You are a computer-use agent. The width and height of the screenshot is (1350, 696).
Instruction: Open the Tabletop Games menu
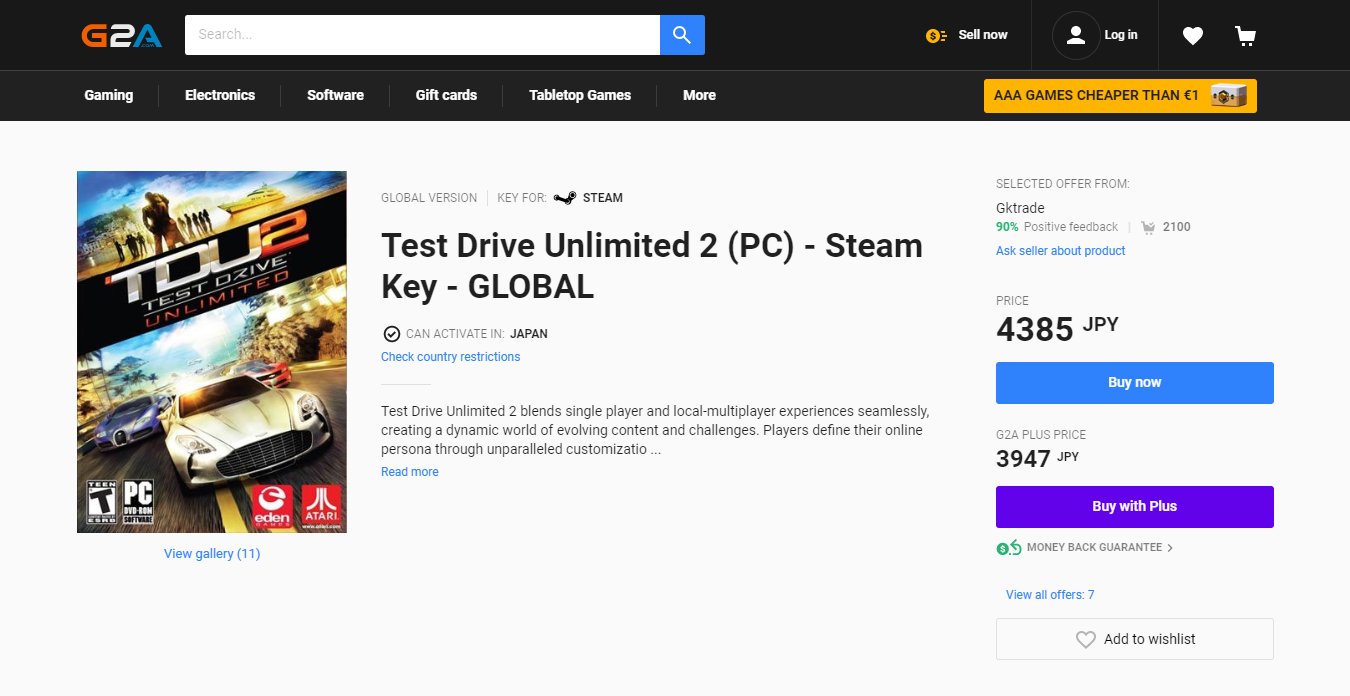tap(580, 95)
